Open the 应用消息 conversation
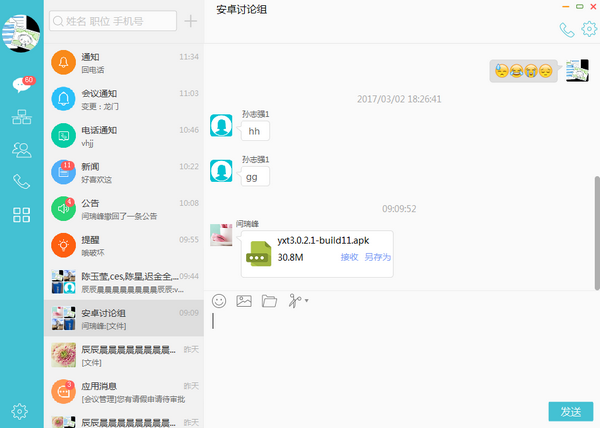The width and height of the screenshot is (600, 428). (124, 392)
